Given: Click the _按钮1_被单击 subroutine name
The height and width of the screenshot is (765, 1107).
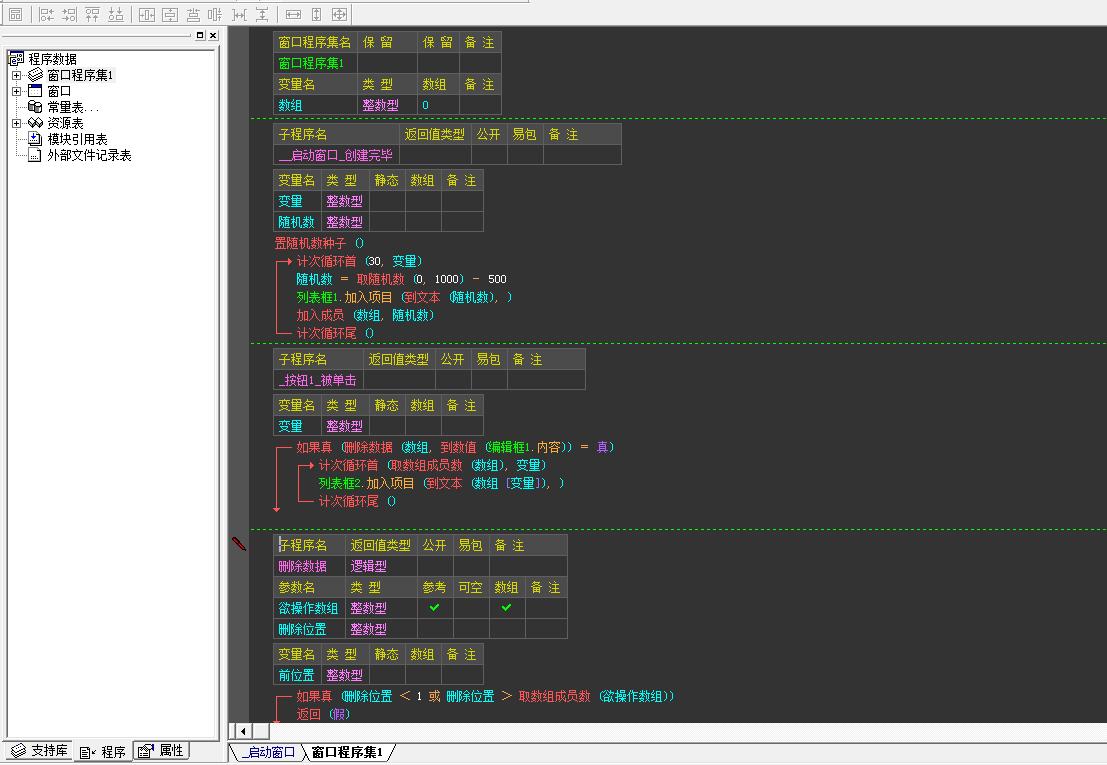Looking at the screenshot, I should click(318, 380).
